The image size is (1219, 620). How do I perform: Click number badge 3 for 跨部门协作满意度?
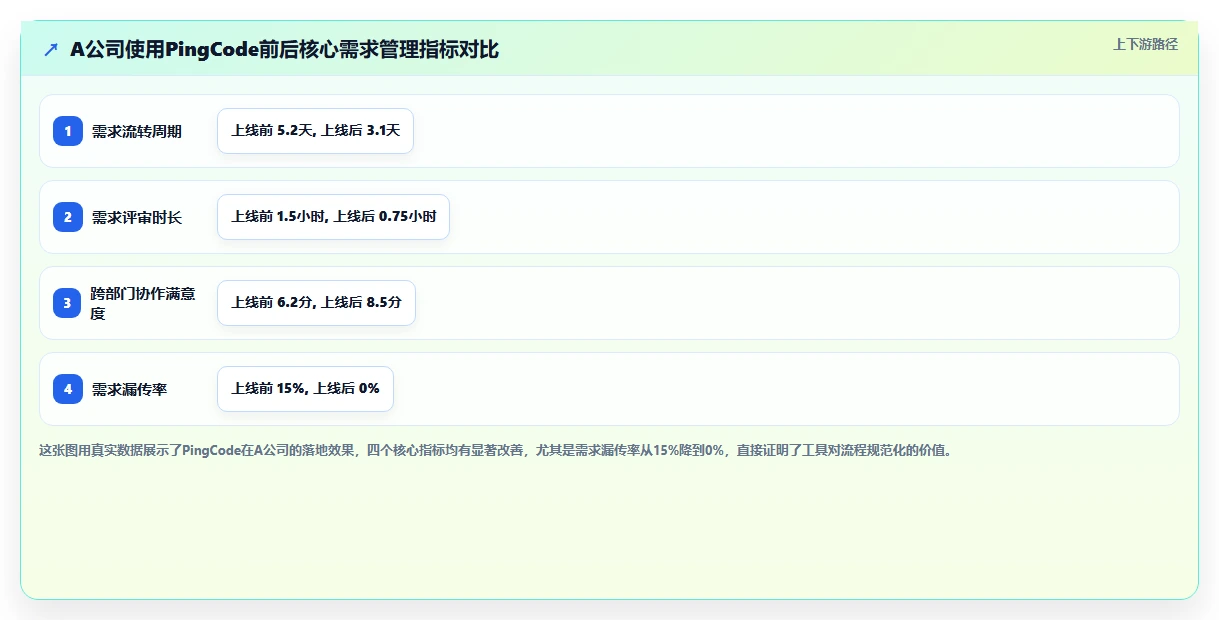(x=68, y=303)
